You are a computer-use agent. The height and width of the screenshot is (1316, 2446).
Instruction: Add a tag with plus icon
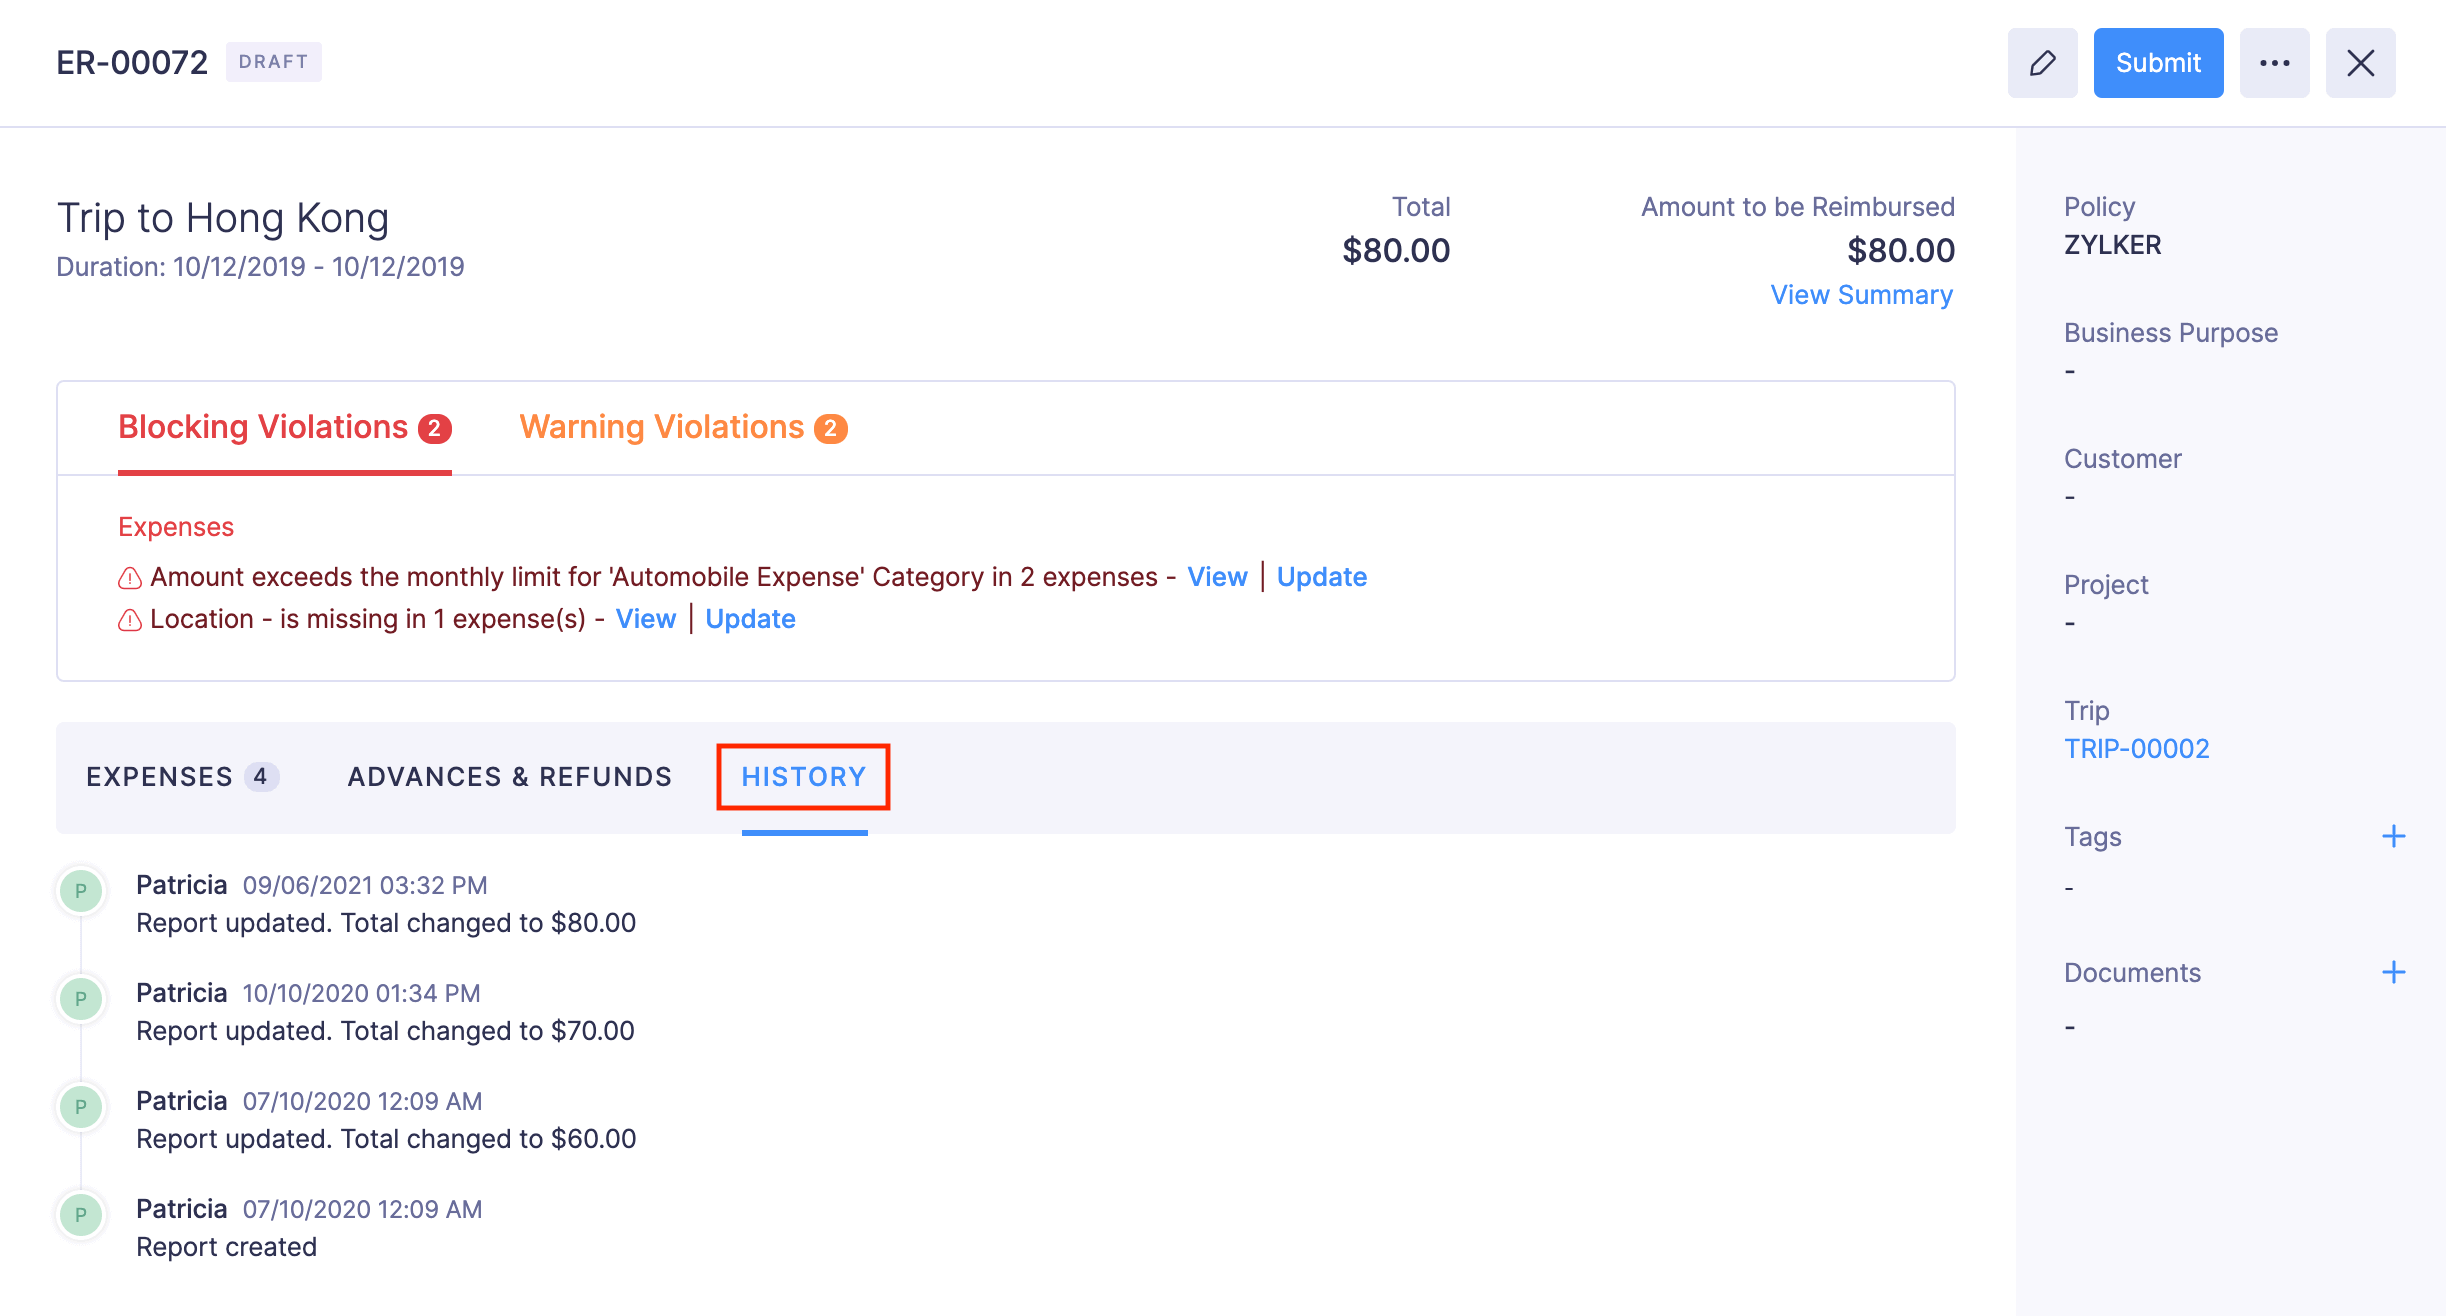(x=2393, y=836)
